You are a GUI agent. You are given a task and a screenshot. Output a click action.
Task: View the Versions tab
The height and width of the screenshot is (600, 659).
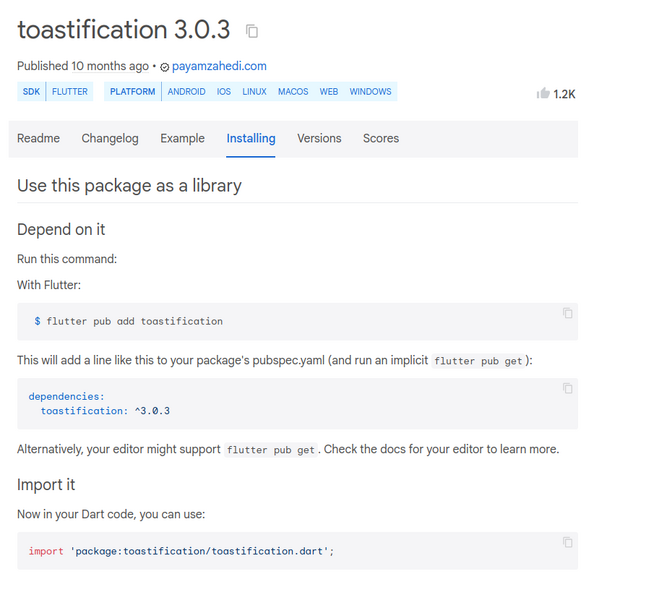pyautogui.click(x=319, y=138)
